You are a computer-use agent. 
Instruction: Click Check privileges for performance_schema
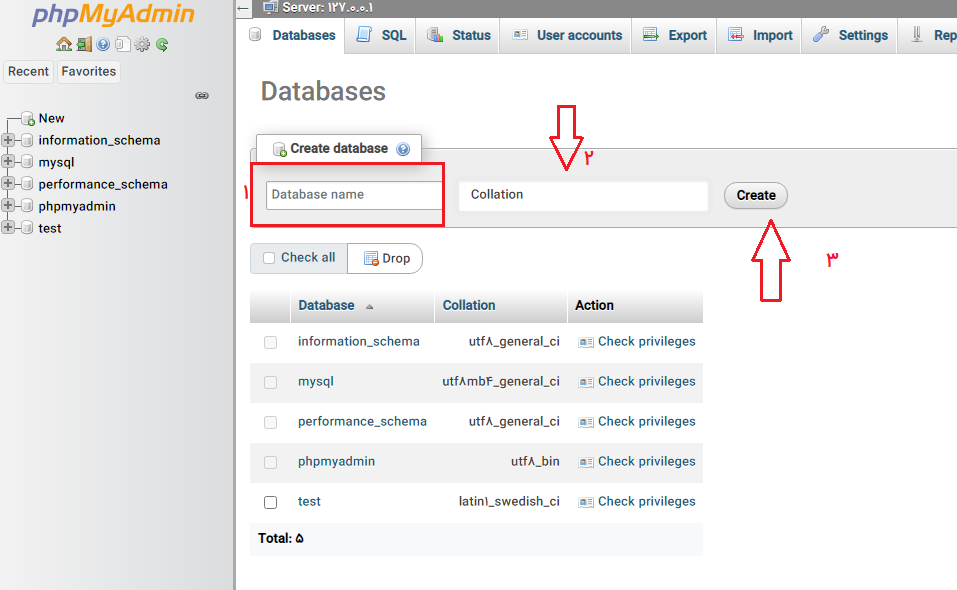(x=646, y=422)
